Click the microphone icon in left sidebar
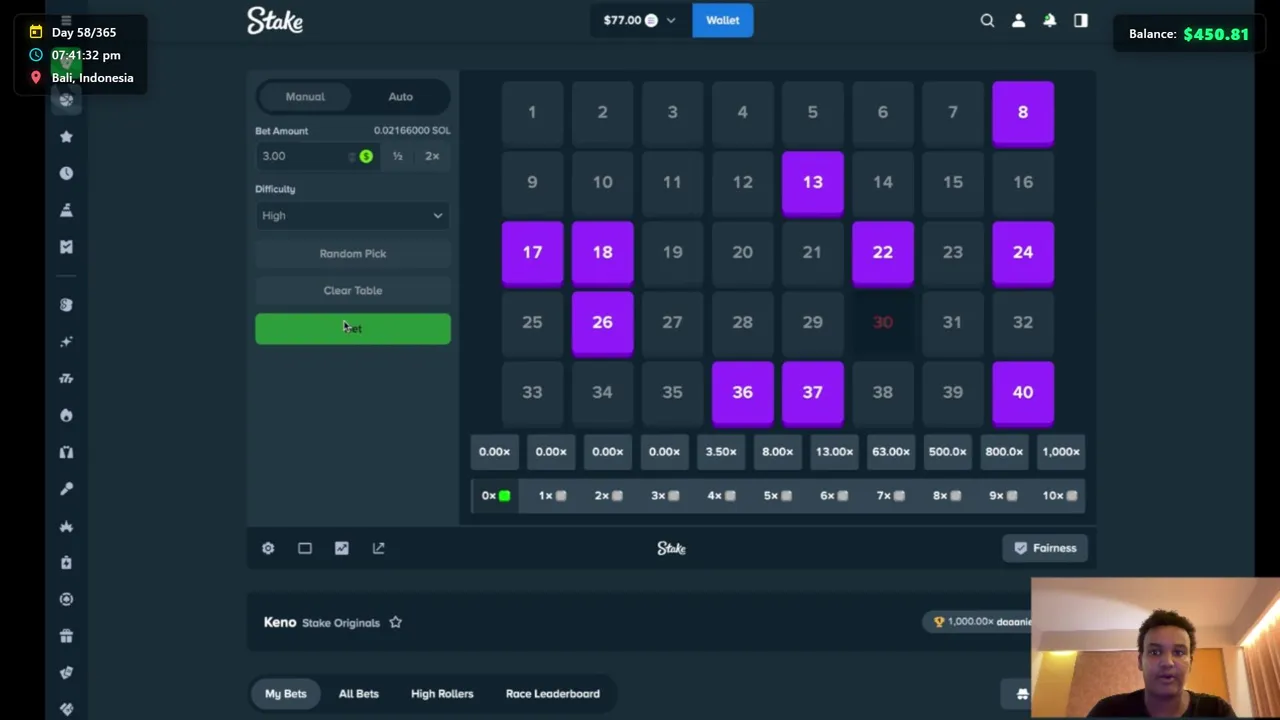 coord(66,489)
